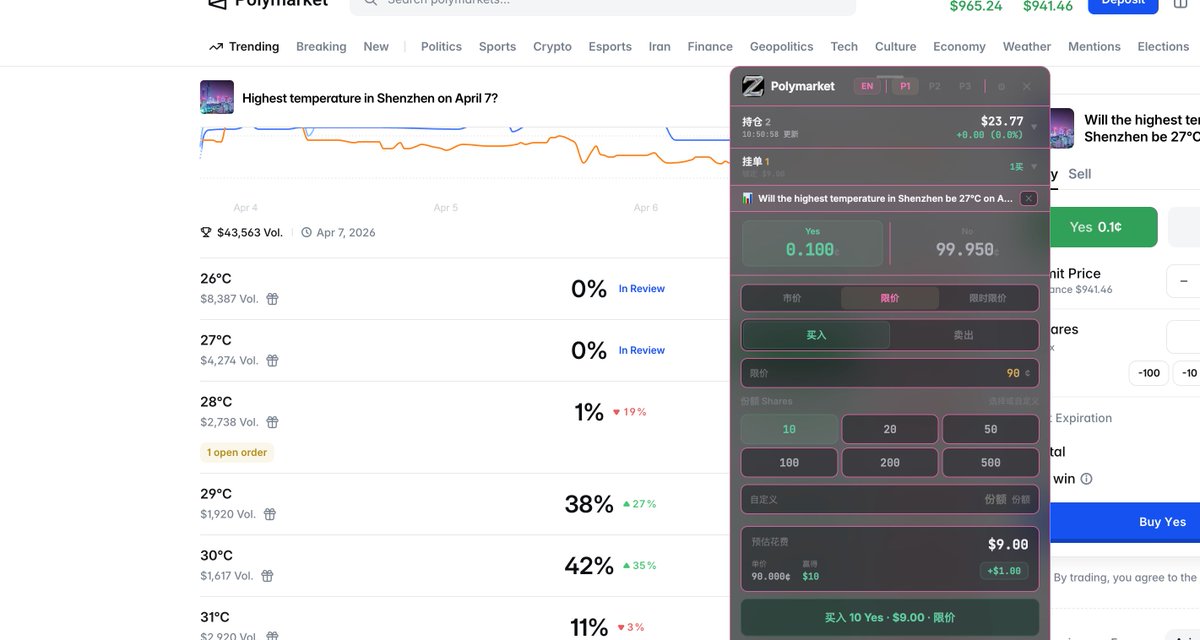Image resolution: width=1200 pixels, height=640 pixels.
Task: Pick the 200 shares preset
Action: point(890,463)
